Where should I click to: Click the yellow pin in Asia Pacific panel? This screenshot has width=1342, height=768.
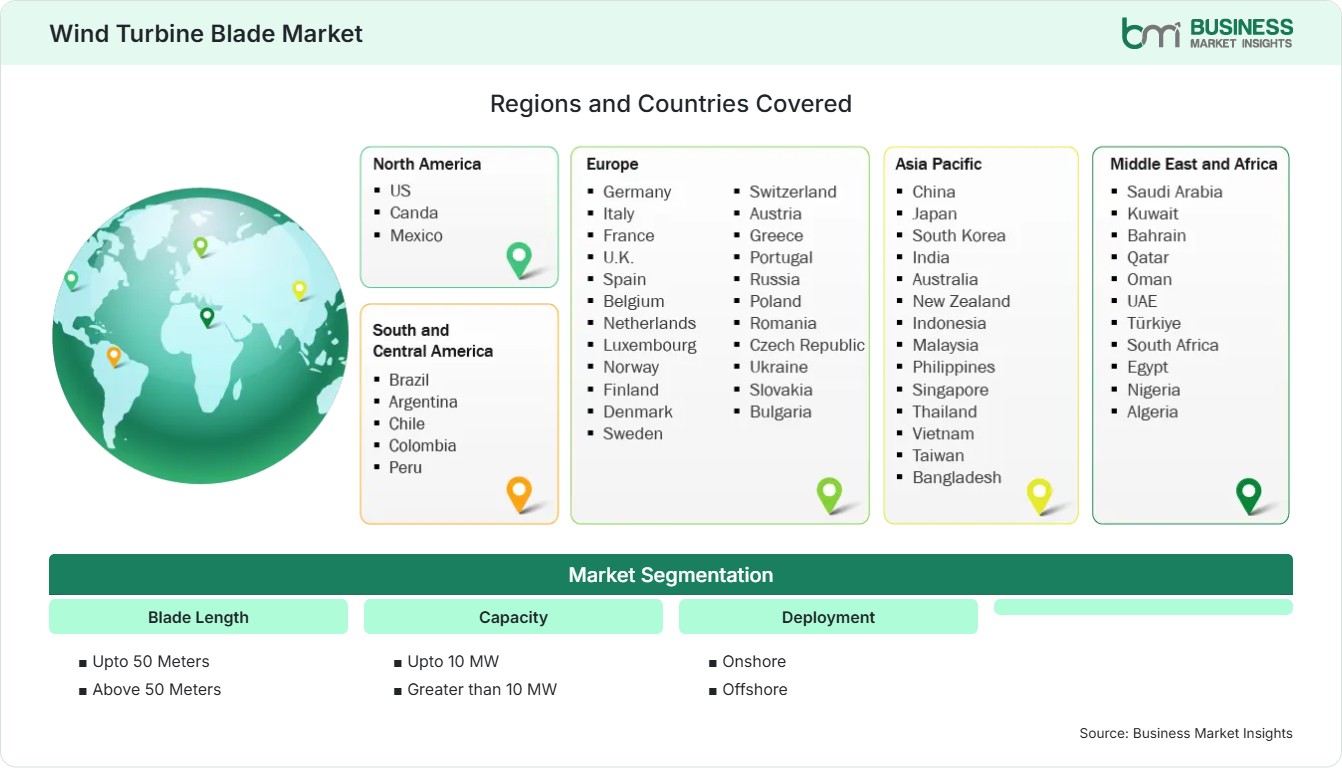(x=1040, y=495)
